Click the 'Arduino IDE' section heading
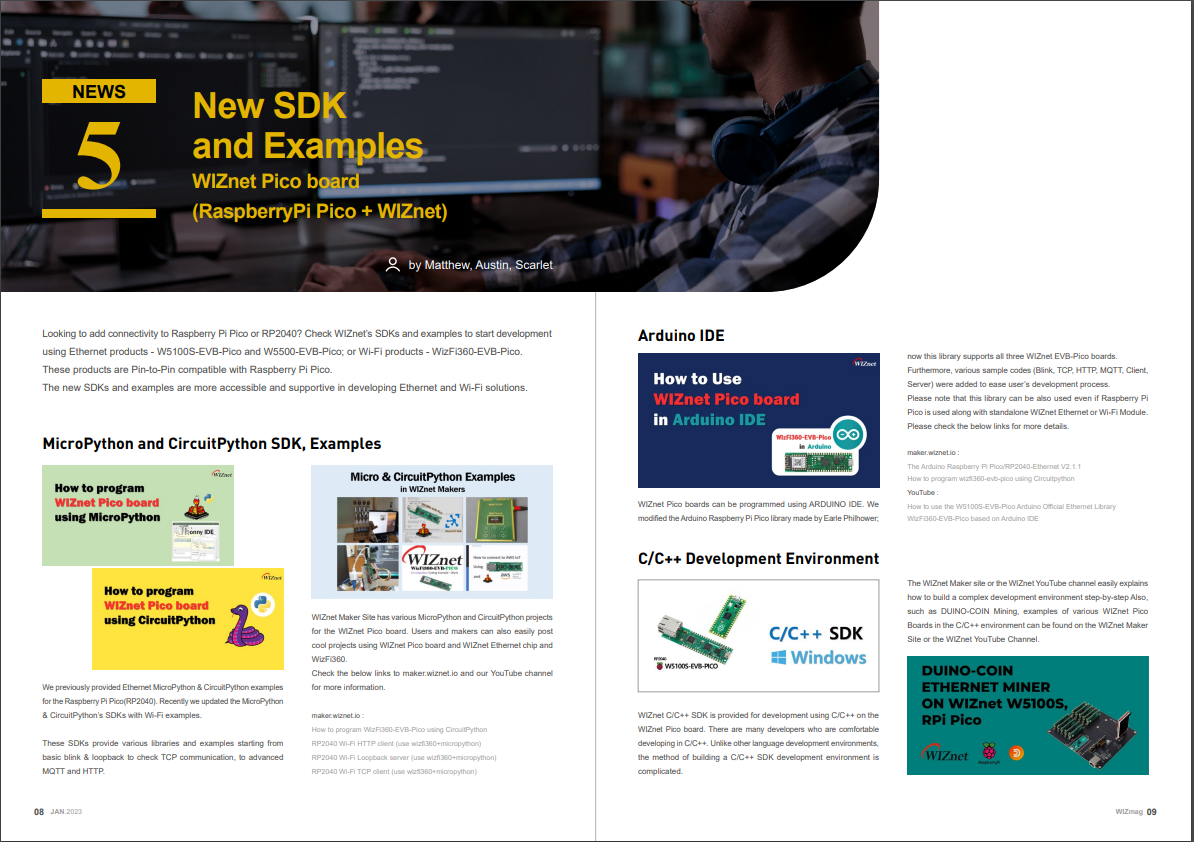Image resolution: width=1194 pixels, height=842 pixels. (x=681, y=336)
